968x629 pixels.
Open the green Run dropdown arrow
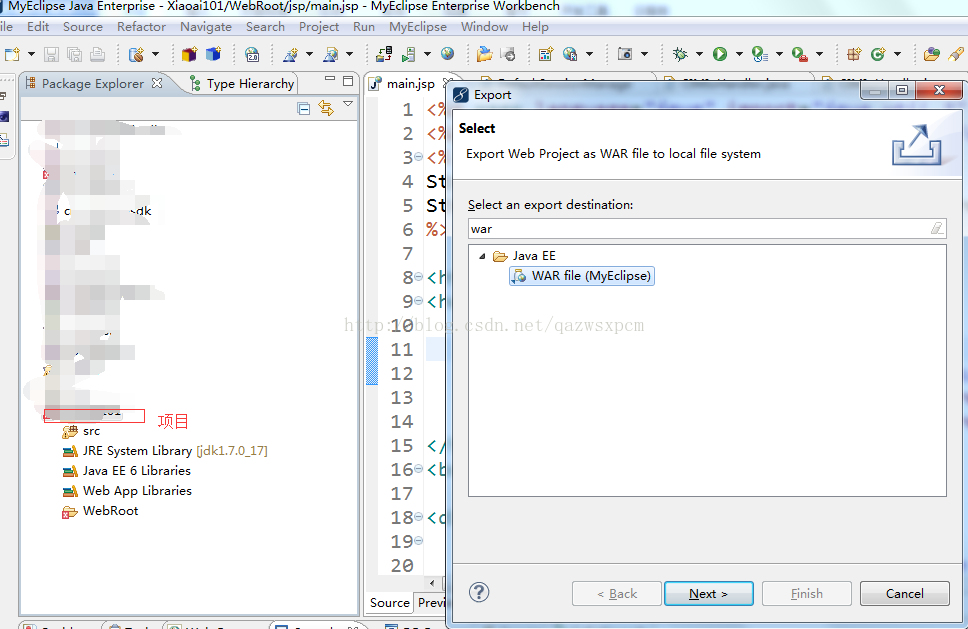[x=739, y=54]
